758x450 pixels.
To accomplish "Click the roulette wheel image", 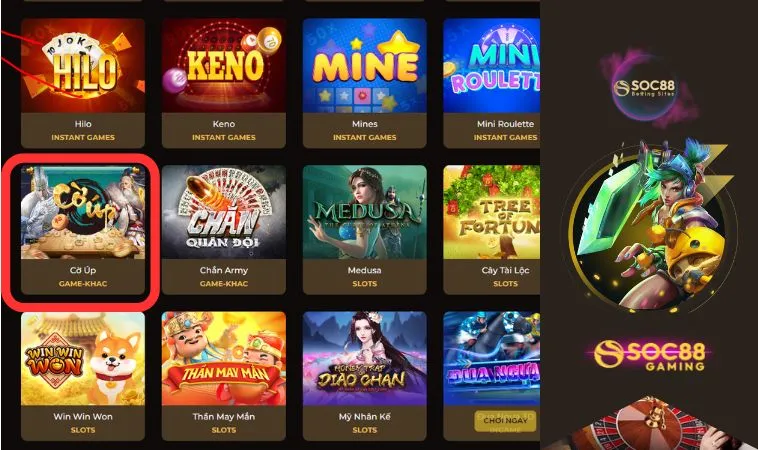I will click(649, 424).
